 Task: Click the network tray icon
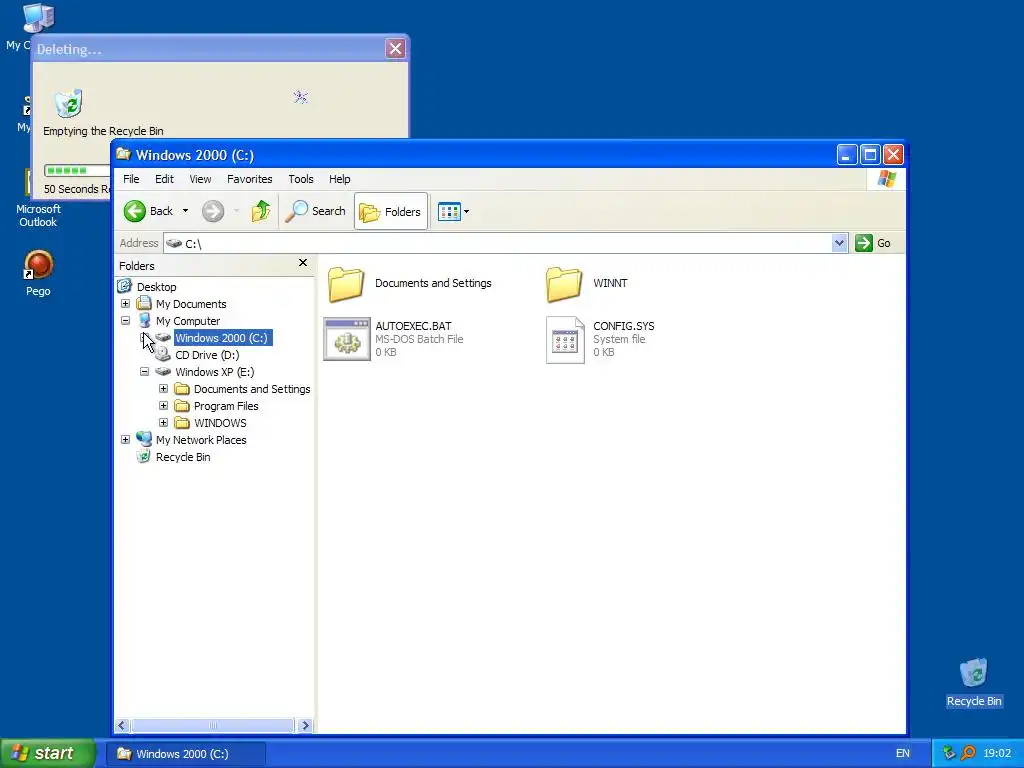tap(948, 753)
